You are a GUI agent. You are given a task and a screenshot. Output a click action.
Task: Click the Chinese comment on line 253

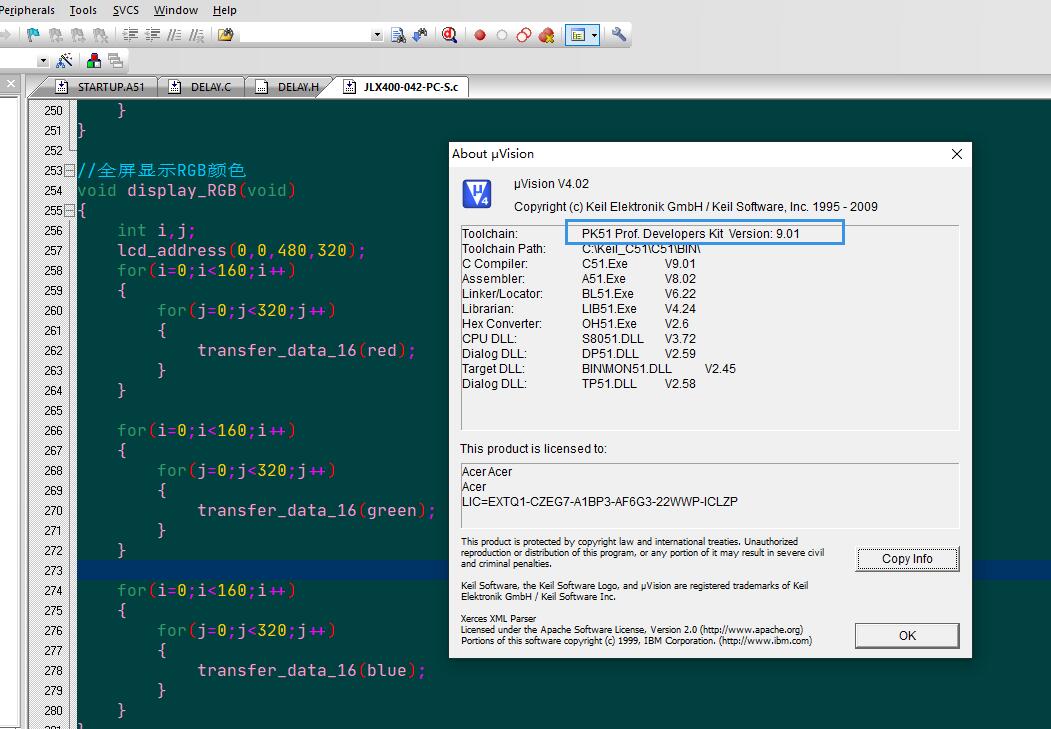tap(162, 170)
